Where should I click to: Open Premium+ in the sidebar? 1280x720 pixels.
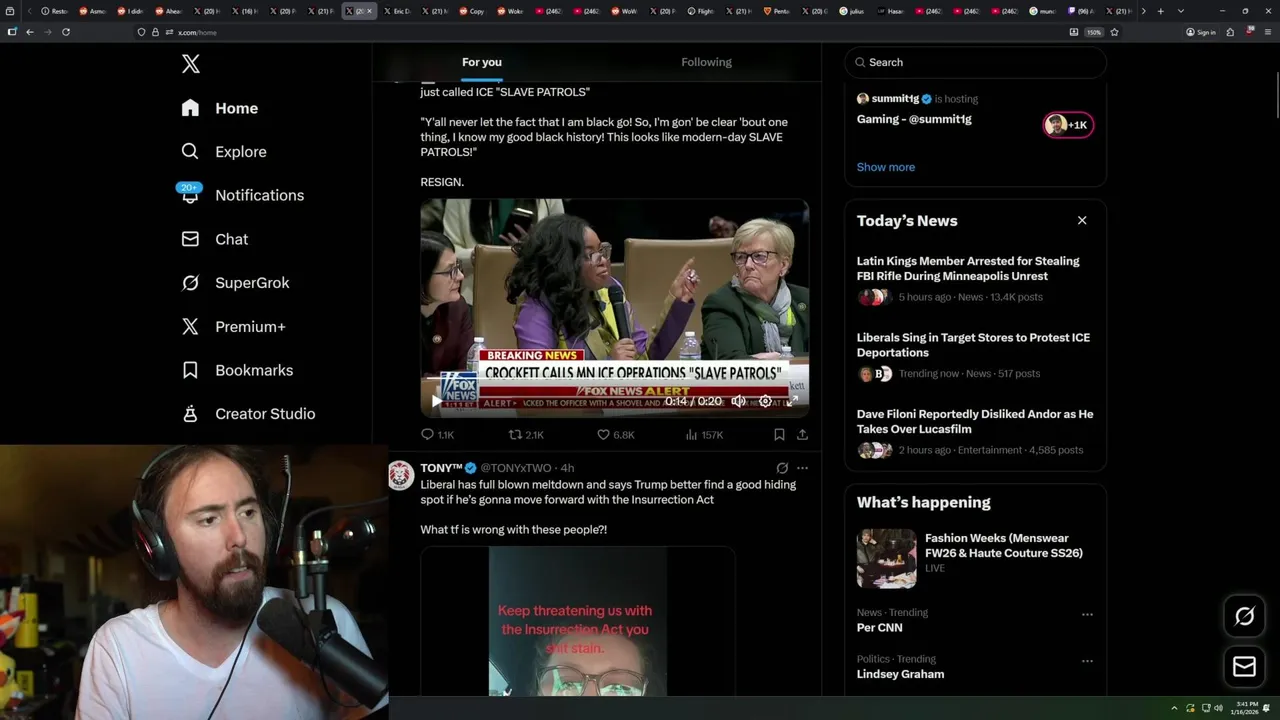233,327
